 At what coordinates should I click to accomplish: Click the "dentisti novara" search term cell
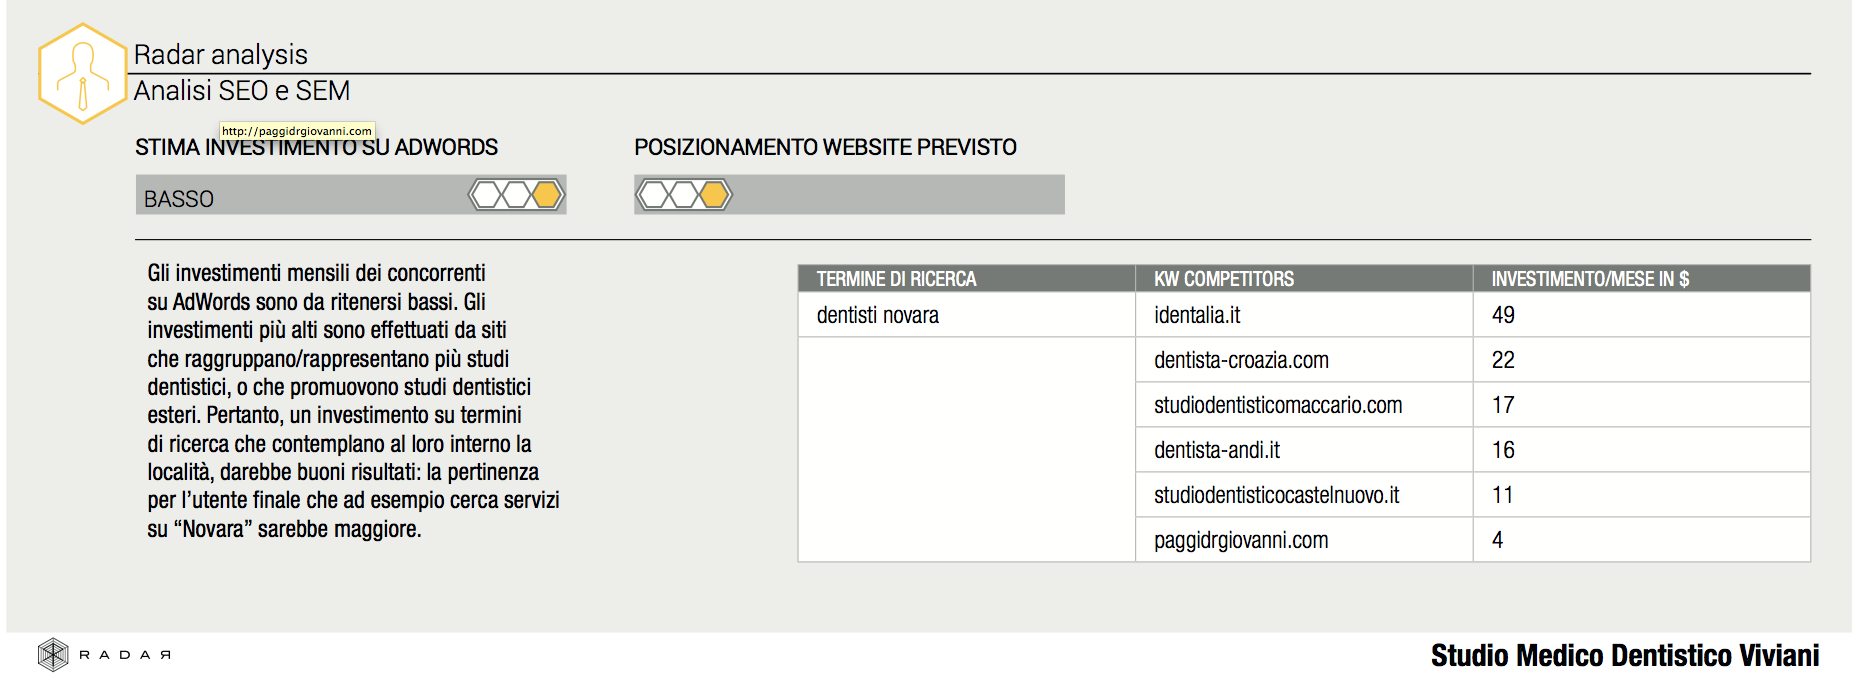click(877, 316)
